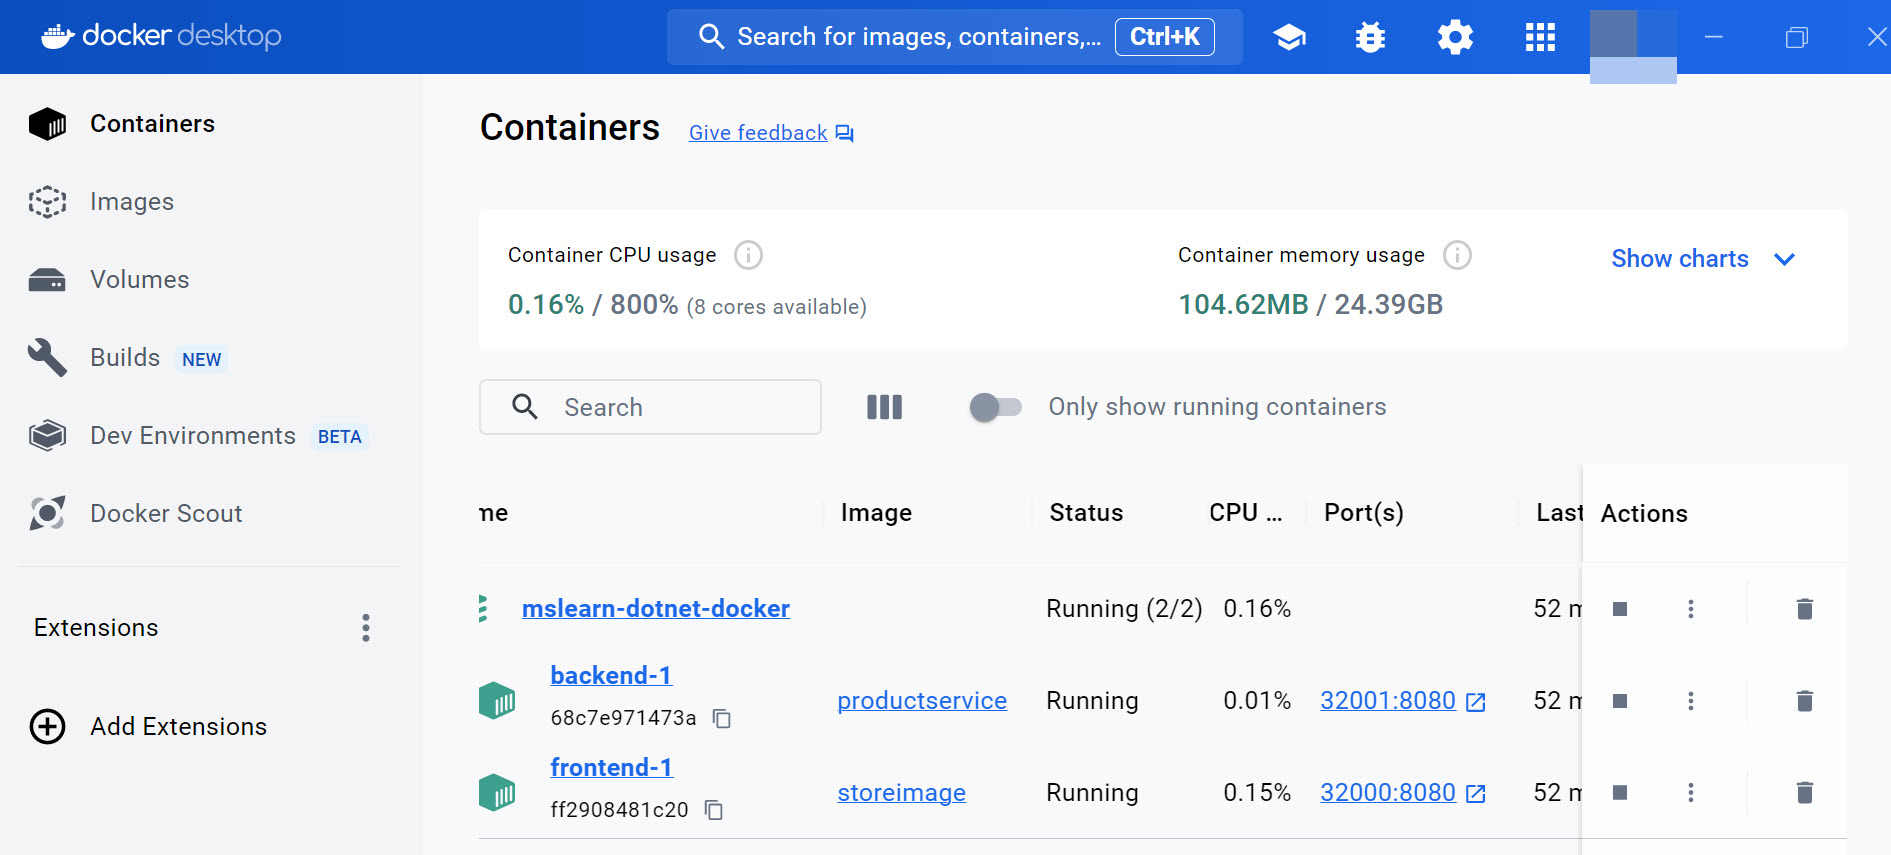
Task: Click the 104.62MB / 24.39GB memory value
Action: point(1310,305)
